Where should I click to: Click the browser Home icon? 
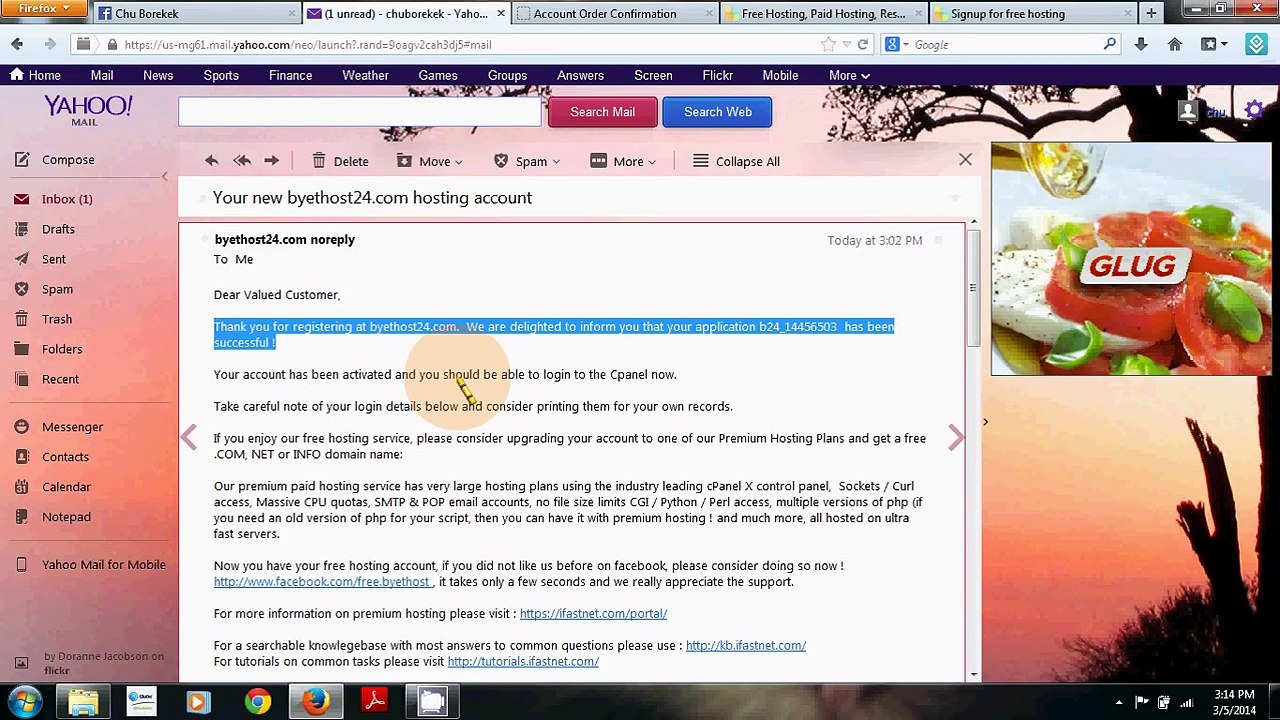(1175, 45)
